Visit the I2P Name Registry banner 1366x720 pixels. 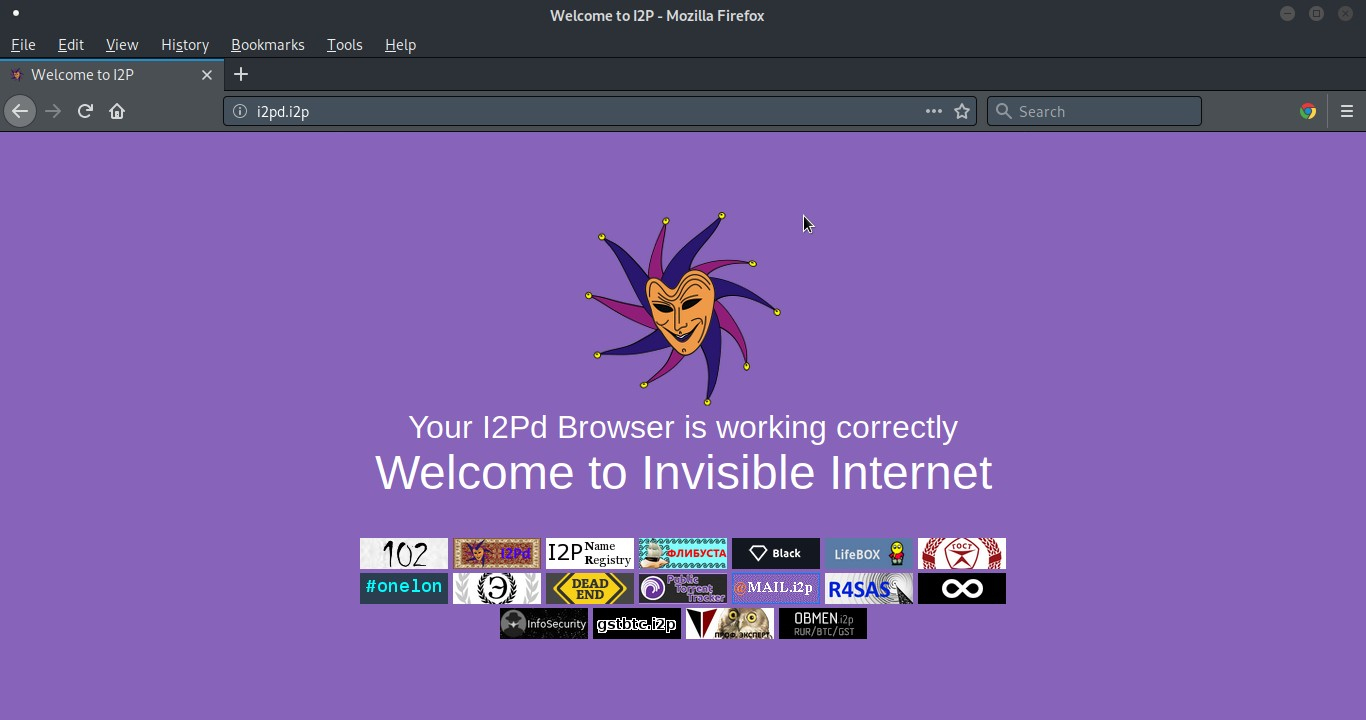[590, 554]
